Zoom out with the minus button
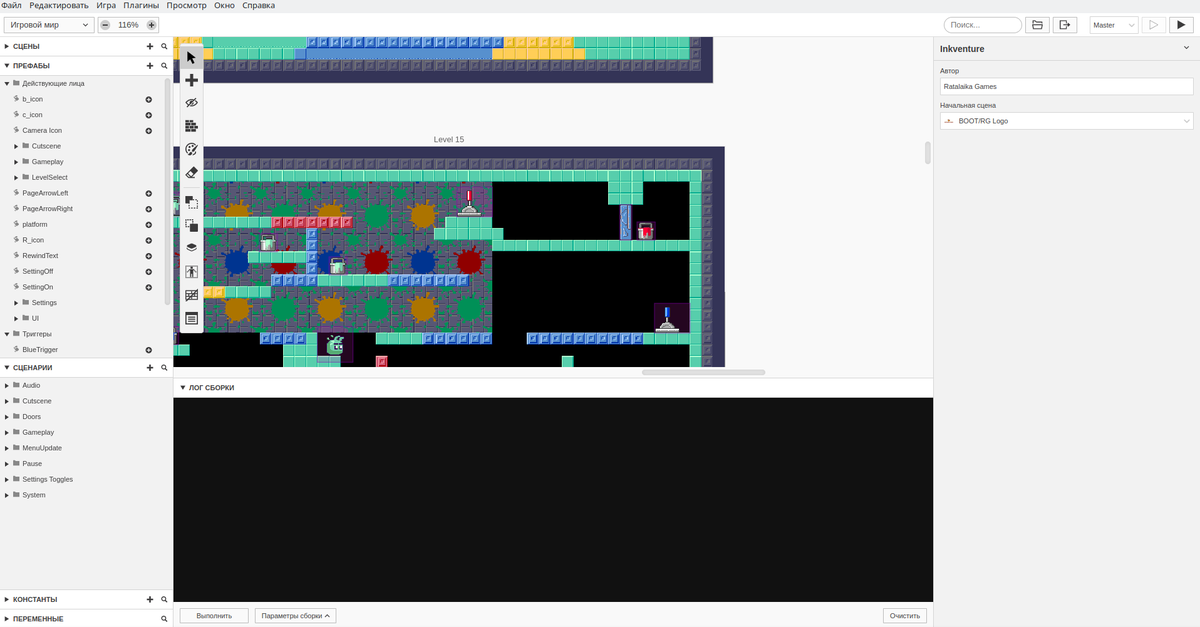Viewport: 1200px width, 627px height. (x=105, y=25)
